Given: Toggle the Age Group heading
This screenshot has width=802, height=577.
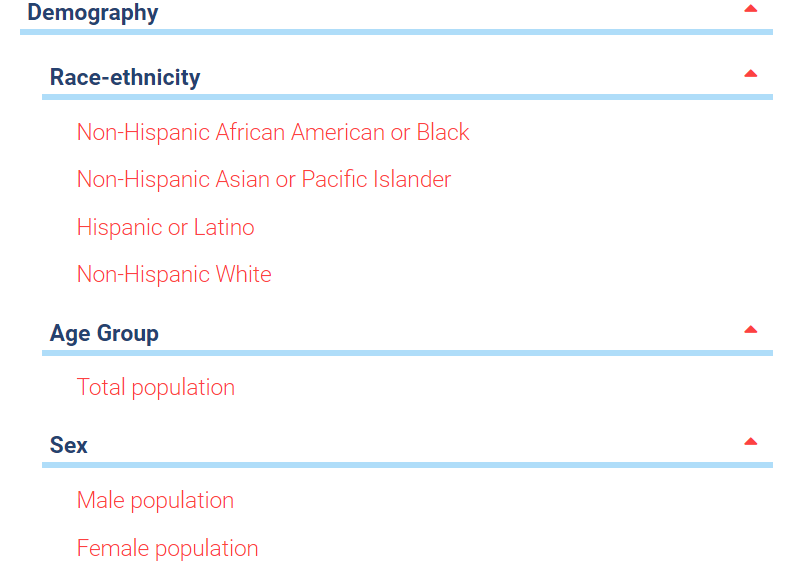Looking at the screenshot, I should [104, 333].
